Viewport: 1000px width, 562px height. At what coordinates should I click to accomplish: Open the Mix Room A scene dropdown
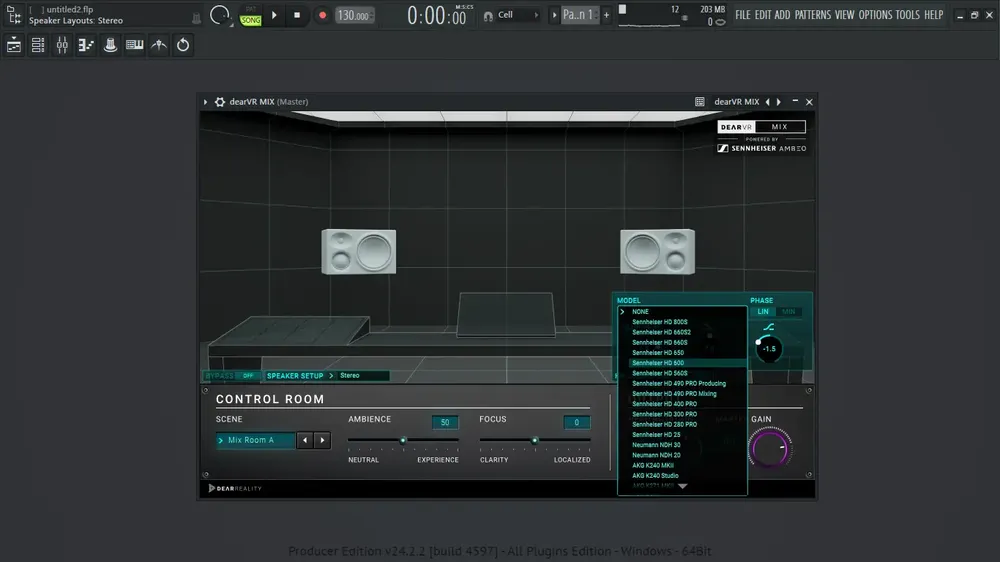(255, 440)
